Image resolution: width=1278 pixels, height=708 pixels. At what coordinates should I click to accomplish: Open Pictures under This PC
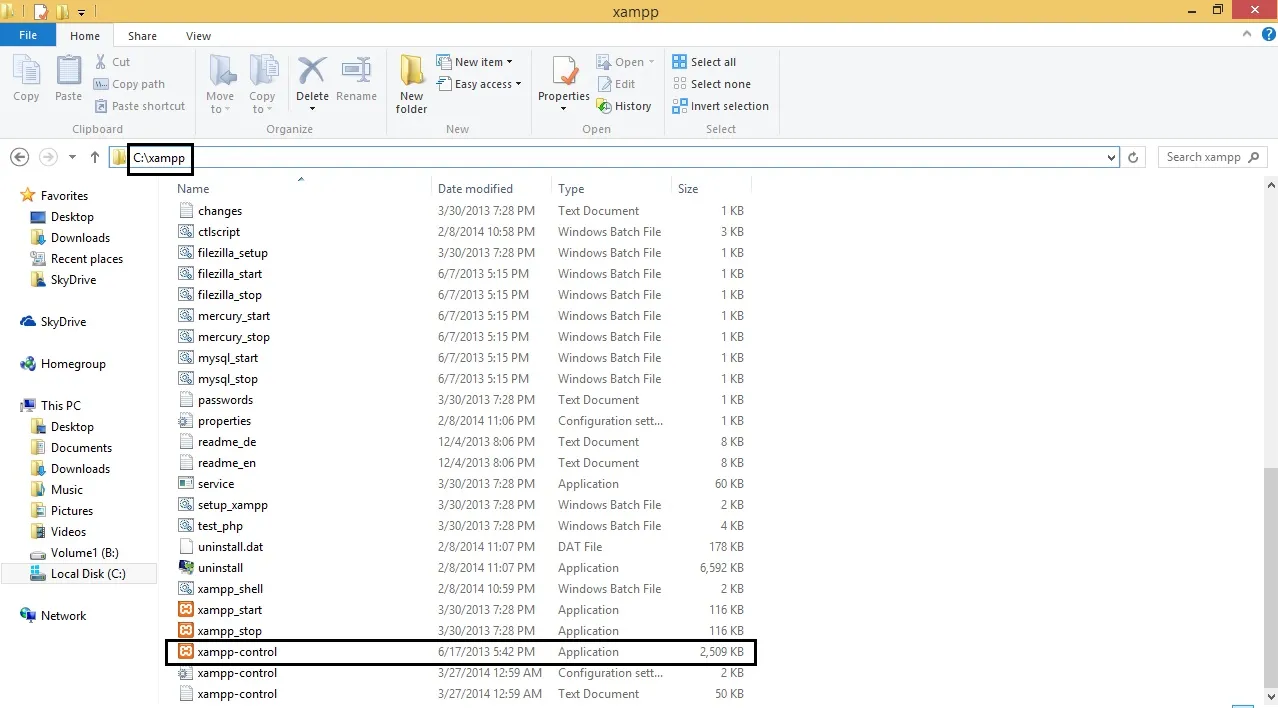61,511
